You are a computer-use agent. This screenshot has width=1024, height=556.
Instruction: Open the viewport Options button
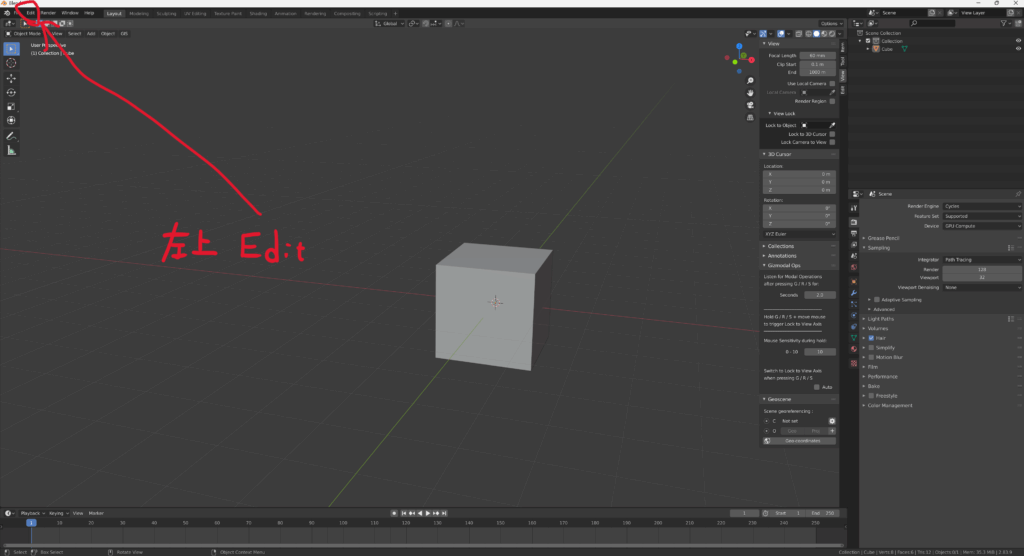click(829, 23)
